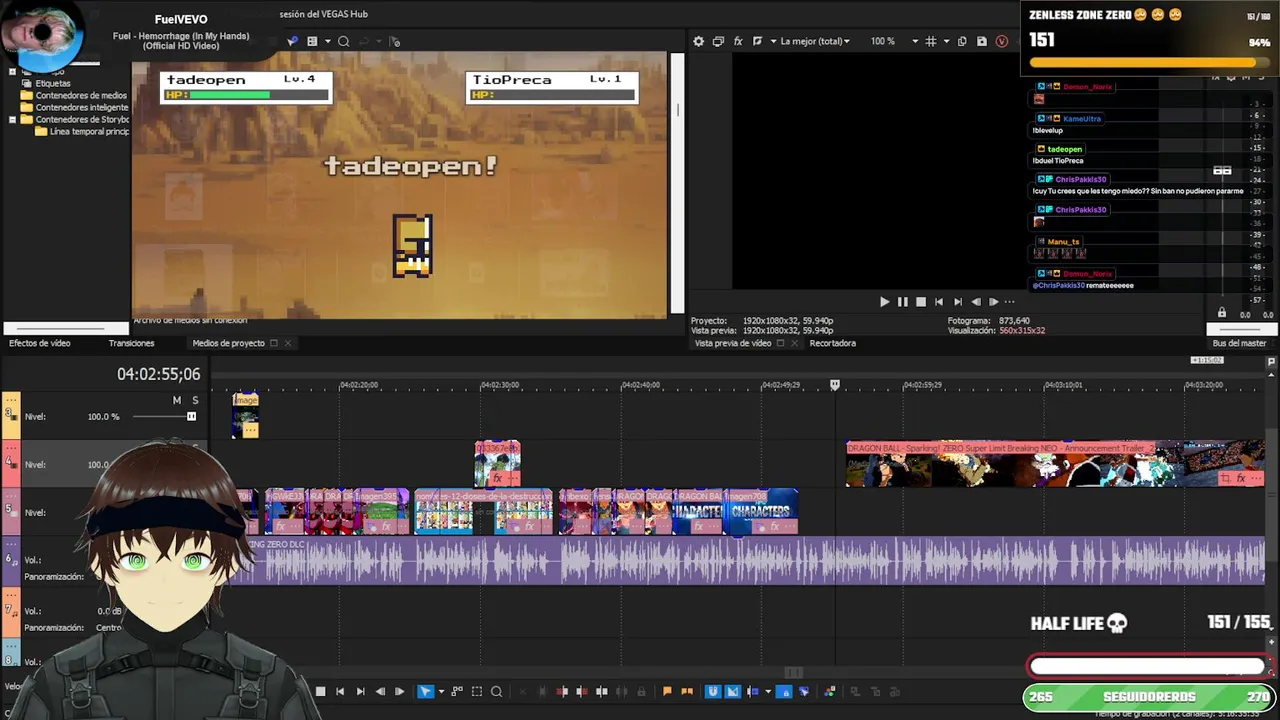Open video output fx icon in preview
1280x720 pixels.
[x=738, y=41]
